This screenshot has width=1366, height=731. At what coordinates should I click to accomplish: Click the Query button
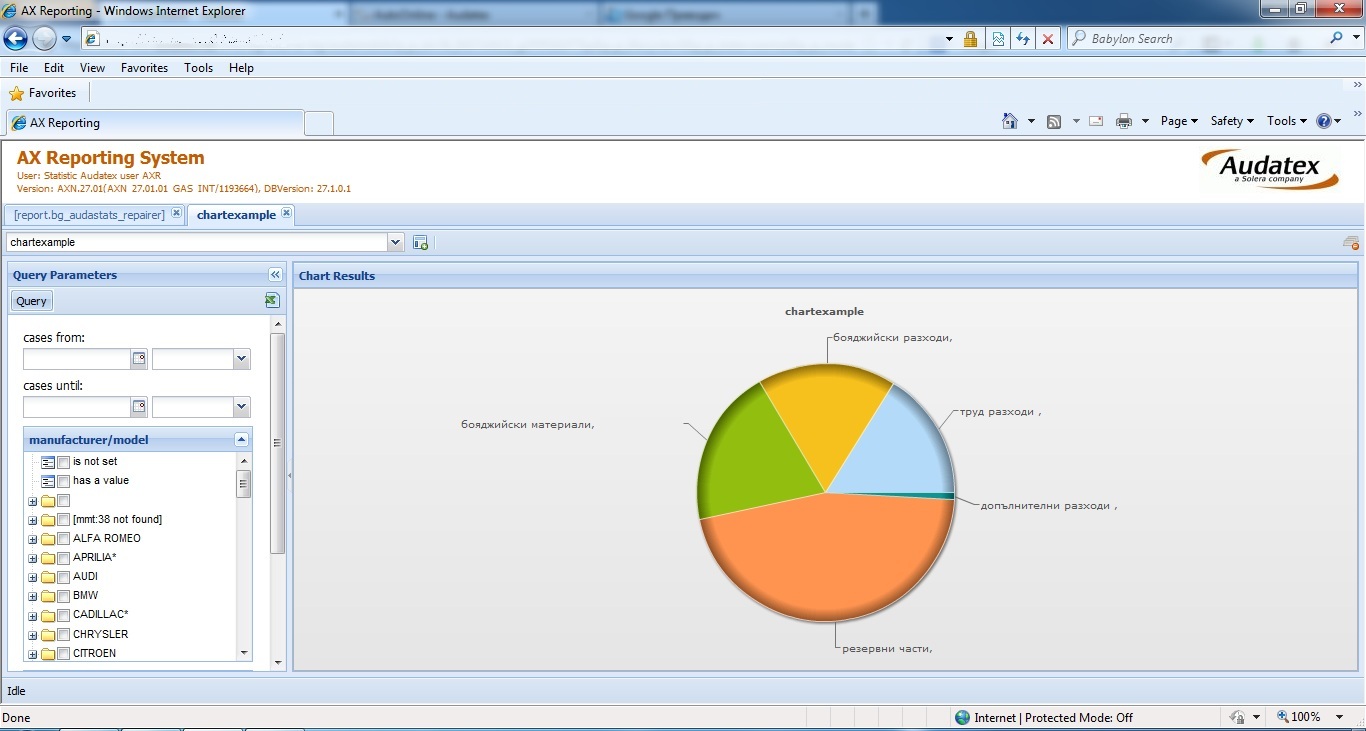coord(31,301)
